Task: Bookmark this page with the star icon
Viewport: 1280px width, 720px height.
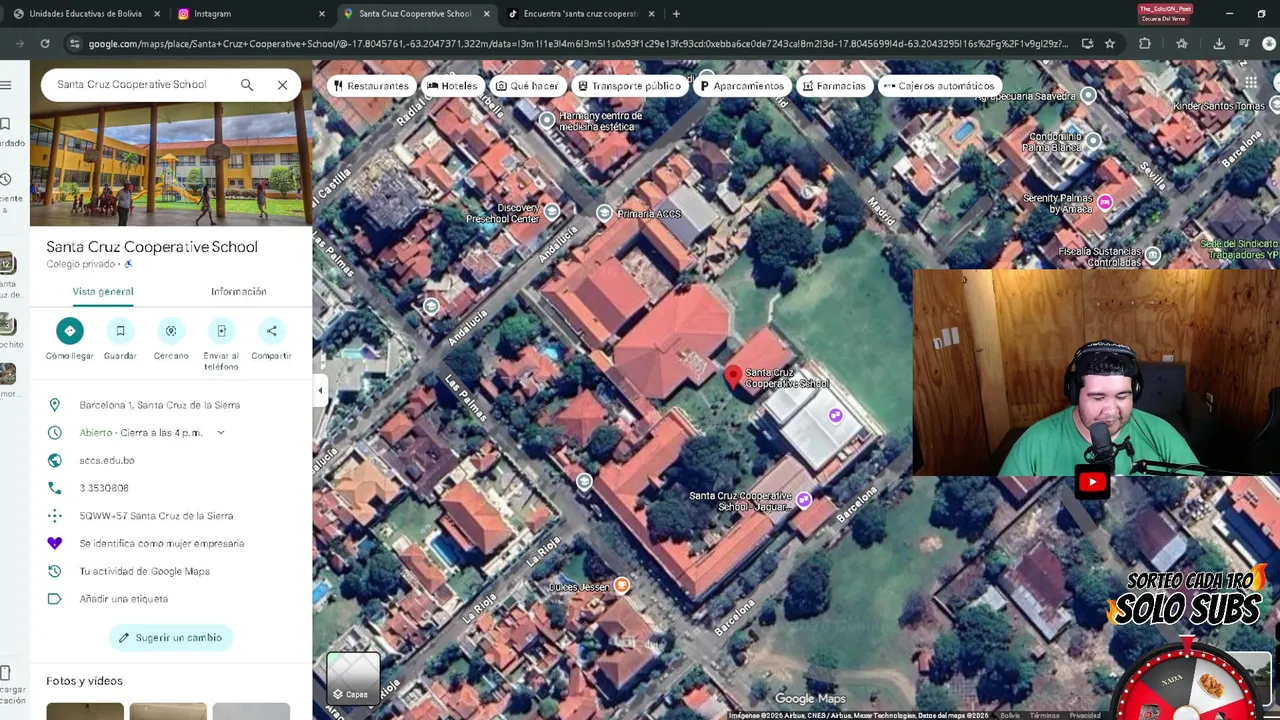Action: coord(1110,44)
